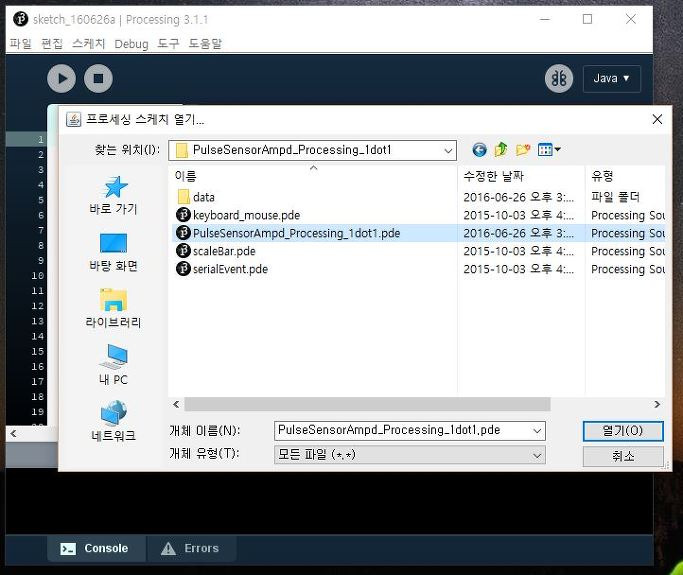Create new folder icon in dialog
The height and width of the screenshot is (575, 683).
(x=522, y=150)
